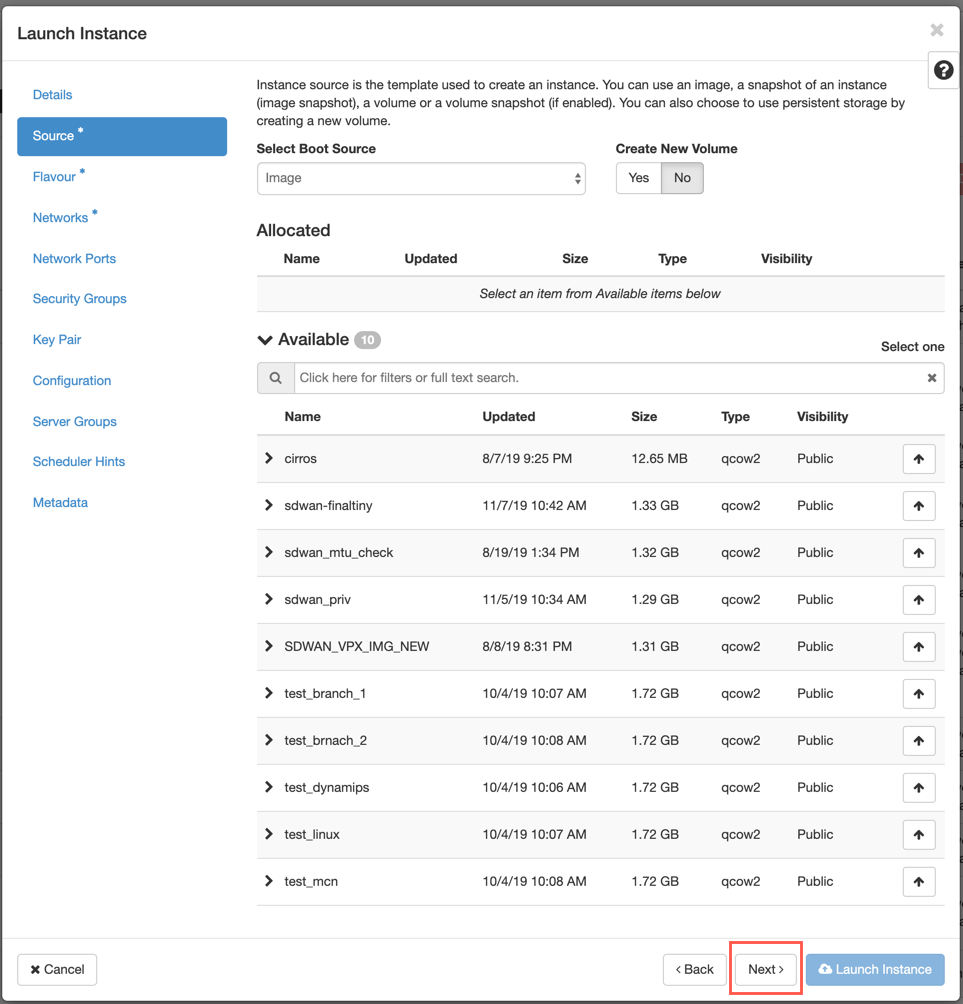This screenshot has height=1004, width=963.
Task: Click the Next button
Action: [766, 969]
